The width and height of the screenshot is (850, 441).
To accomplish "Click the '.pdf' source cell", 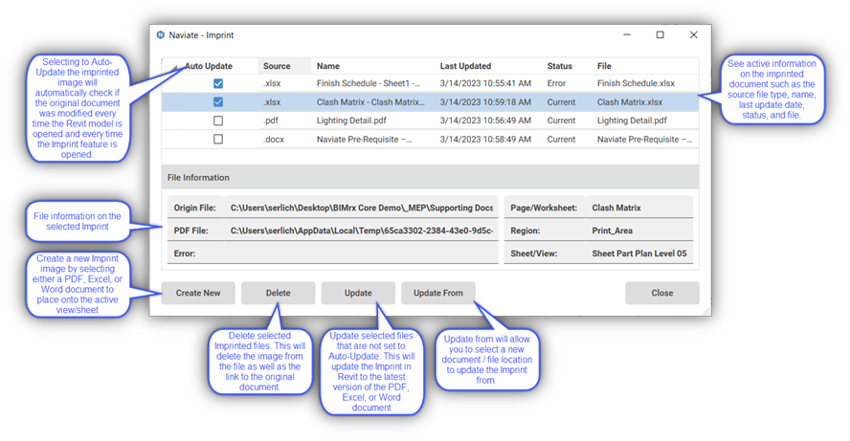I will pyautogui.click(x=271, y=121).
